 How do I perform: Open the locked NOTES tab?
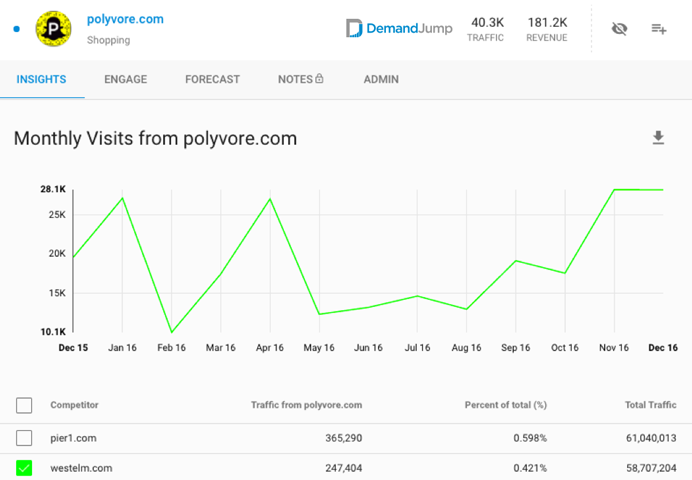[x=301, y=79]
